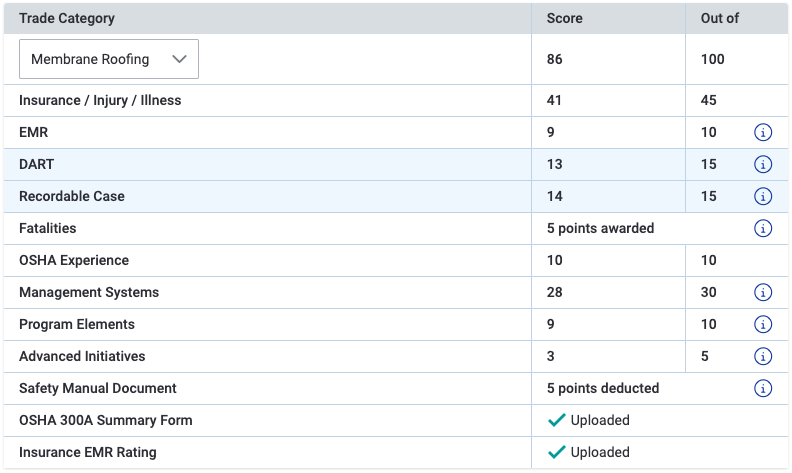Click the DART row info icon
Image resolution: width=792 pixels, height=473 pixels.
tap(763, 164)
